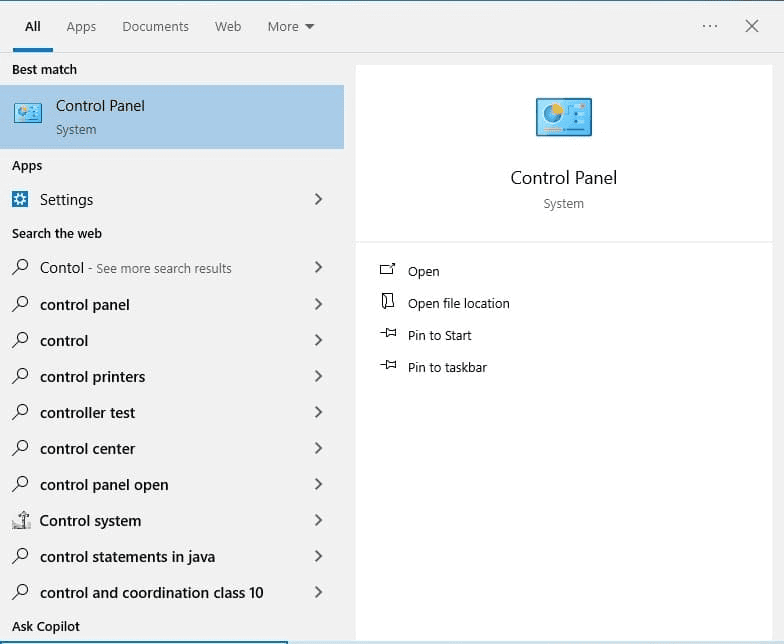Close the search panel with X
The width and height of the screenshot is (784, 644).
752,26
